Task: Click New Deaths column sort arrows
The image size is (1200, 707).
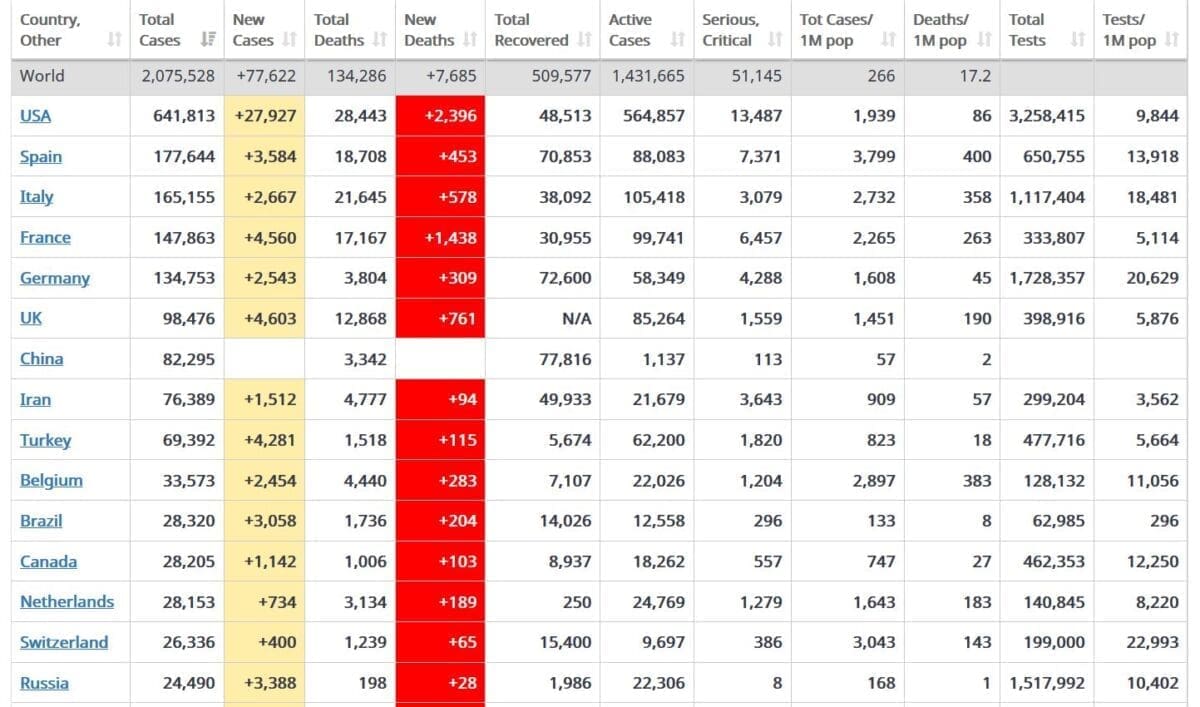Action: pos(470,40)
